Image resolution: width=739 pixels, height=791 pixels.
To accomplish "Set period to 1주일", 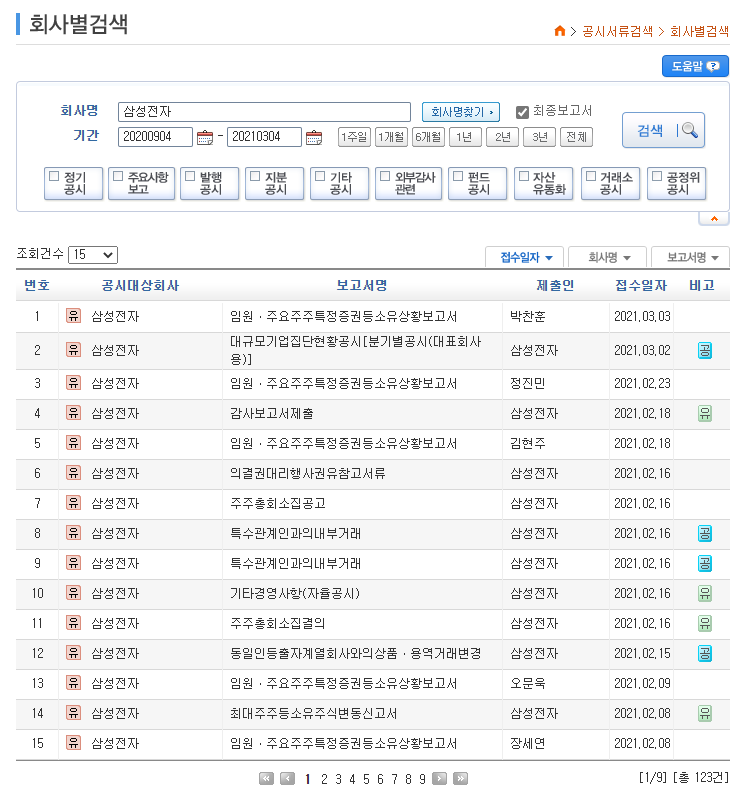I will click(x=354, y=137).
